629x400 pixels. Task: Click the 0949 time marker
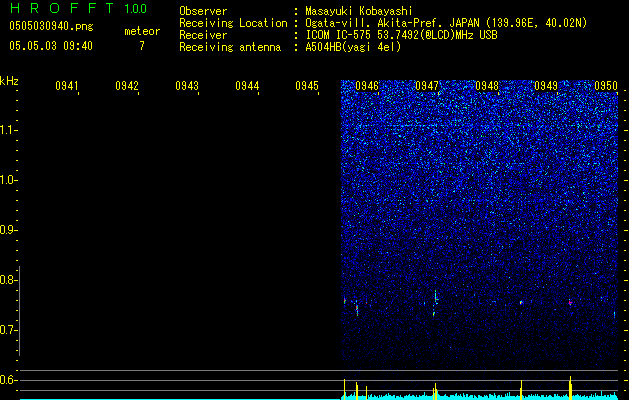546,86
